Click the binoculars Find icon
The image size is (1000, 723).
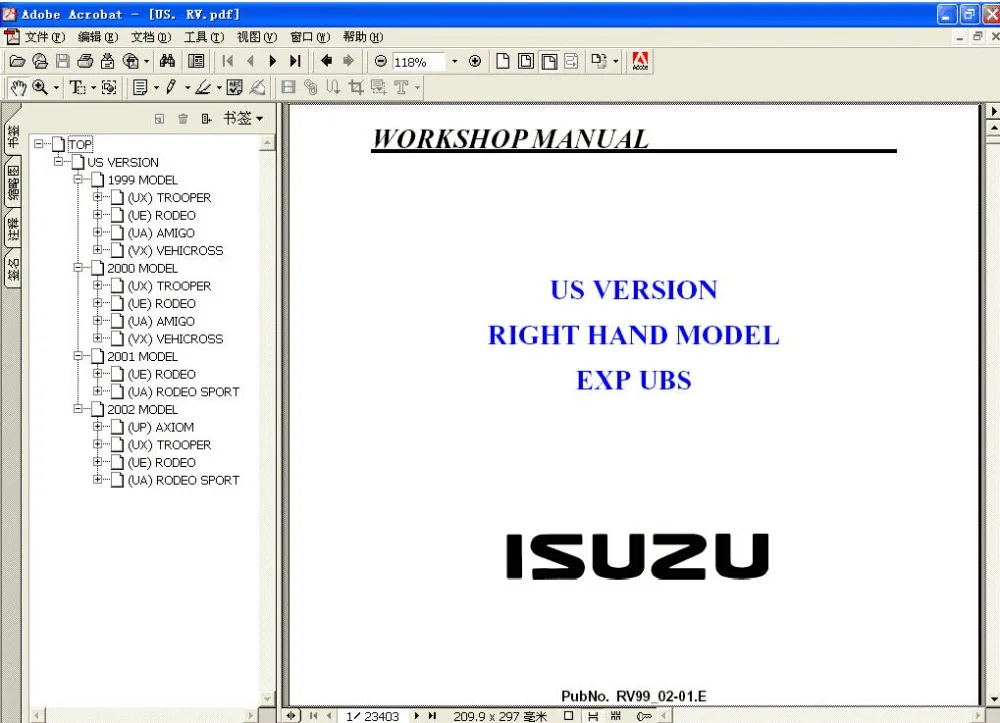(168, 61)
